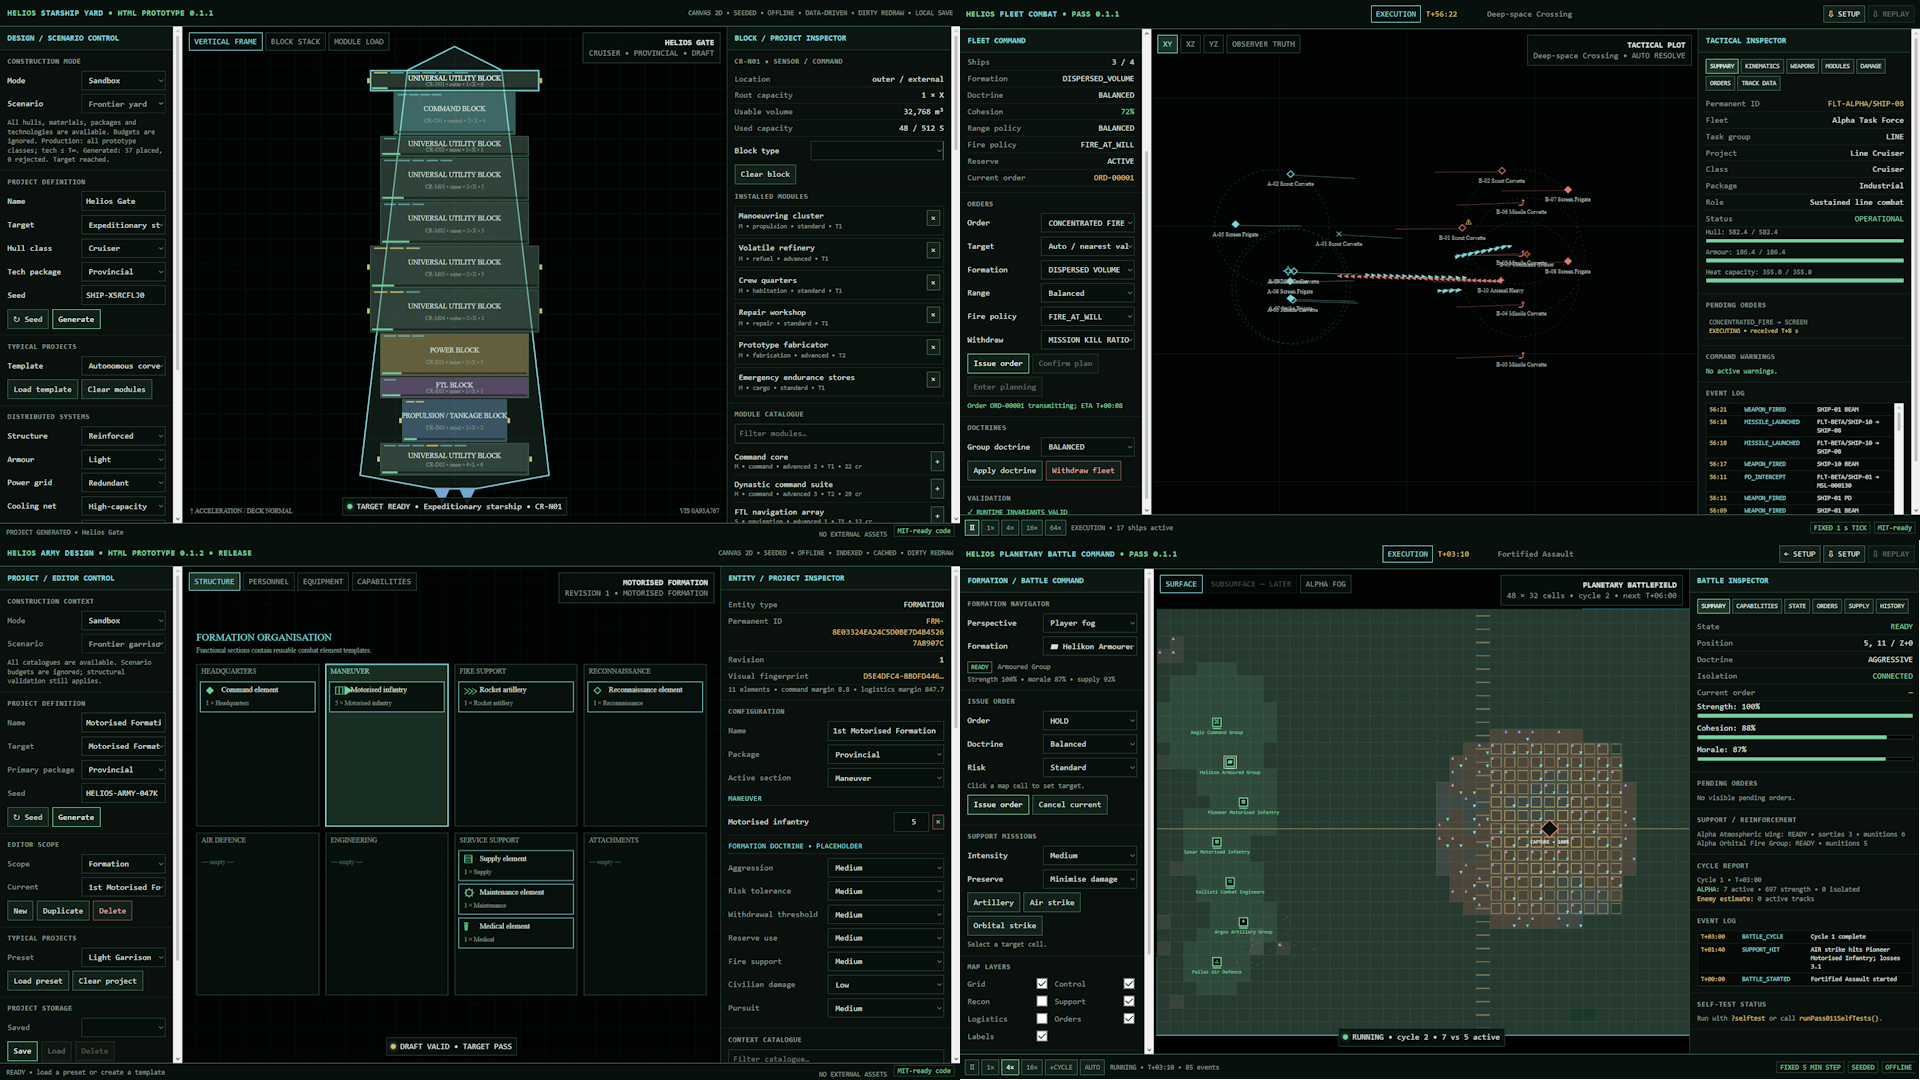Screen dimensions: 1920x1080
Task: Toggle the Grid map layer checkbox
Action: point(1042,984)
